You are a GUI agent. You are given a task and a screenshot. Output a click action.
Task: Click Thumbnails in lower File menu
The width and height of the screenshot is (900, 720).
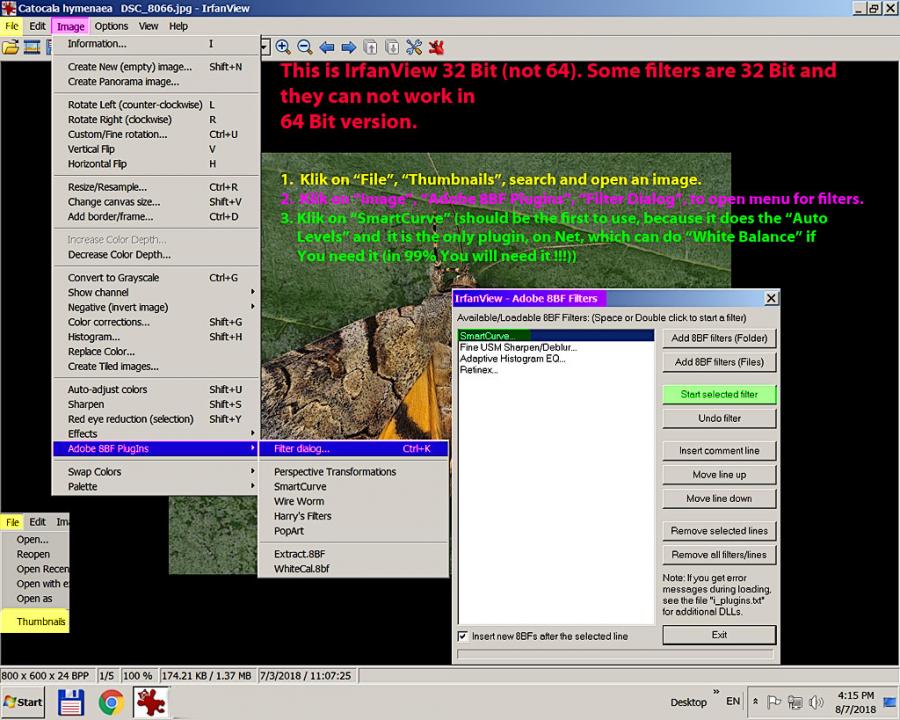point(35,622)
